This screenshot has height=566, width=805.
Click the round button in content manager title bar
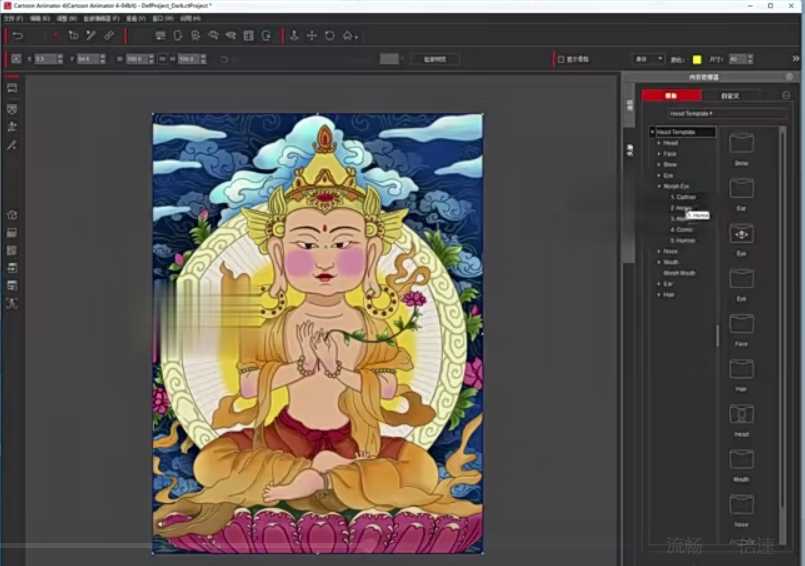(789, 77)
